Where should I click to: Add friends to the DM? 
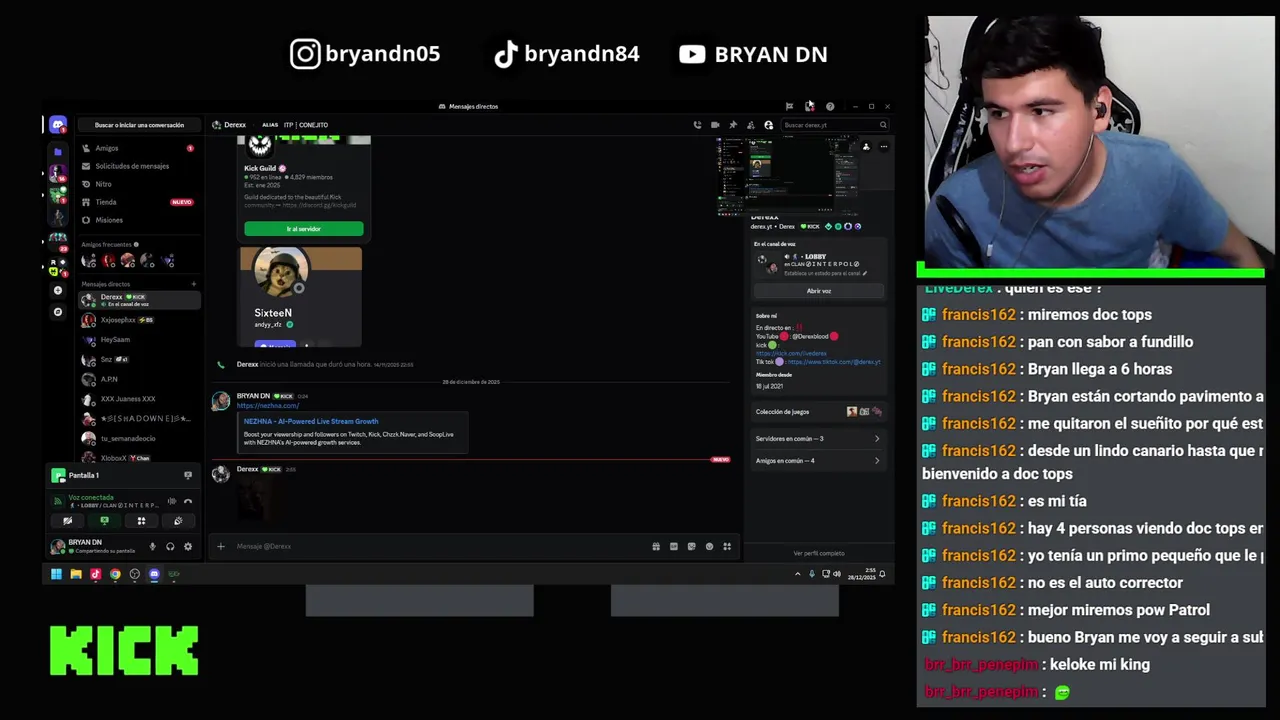tap(751, 125)
